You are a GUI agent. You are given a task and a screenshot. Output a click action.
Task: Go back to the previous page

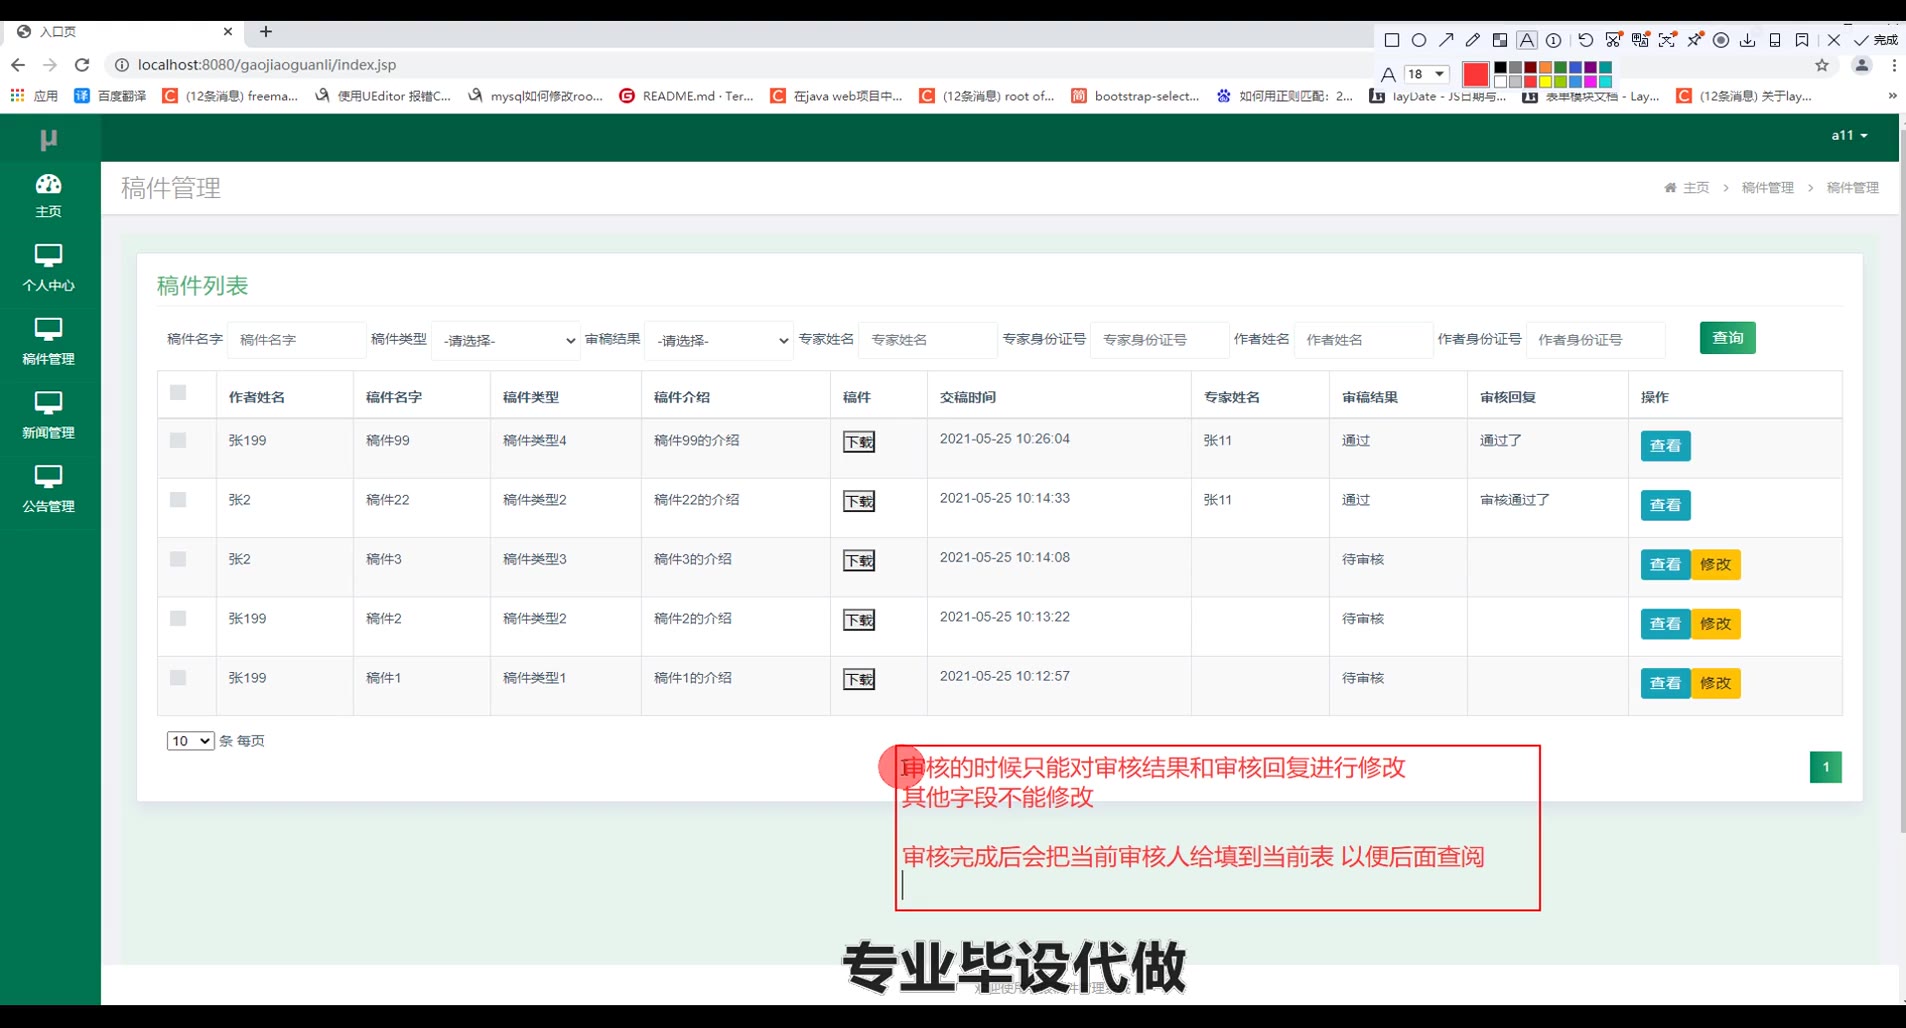tap(18, 65)
